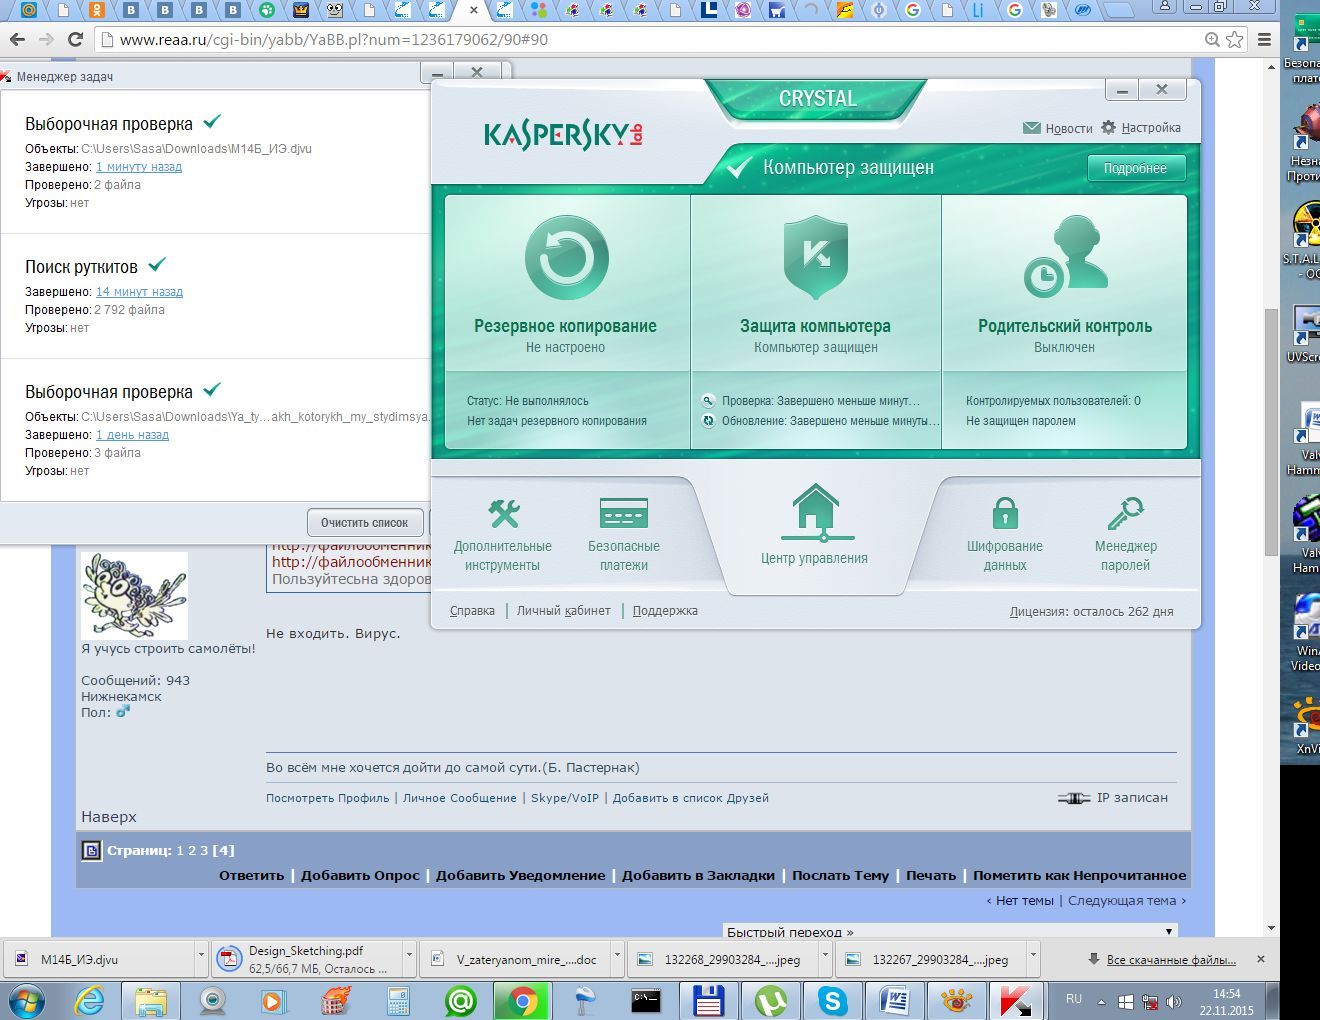The width and height of the screenshot is (1320, 1020).
Task: Open the Защита компьютера shield icon
Action: point(816,258)
